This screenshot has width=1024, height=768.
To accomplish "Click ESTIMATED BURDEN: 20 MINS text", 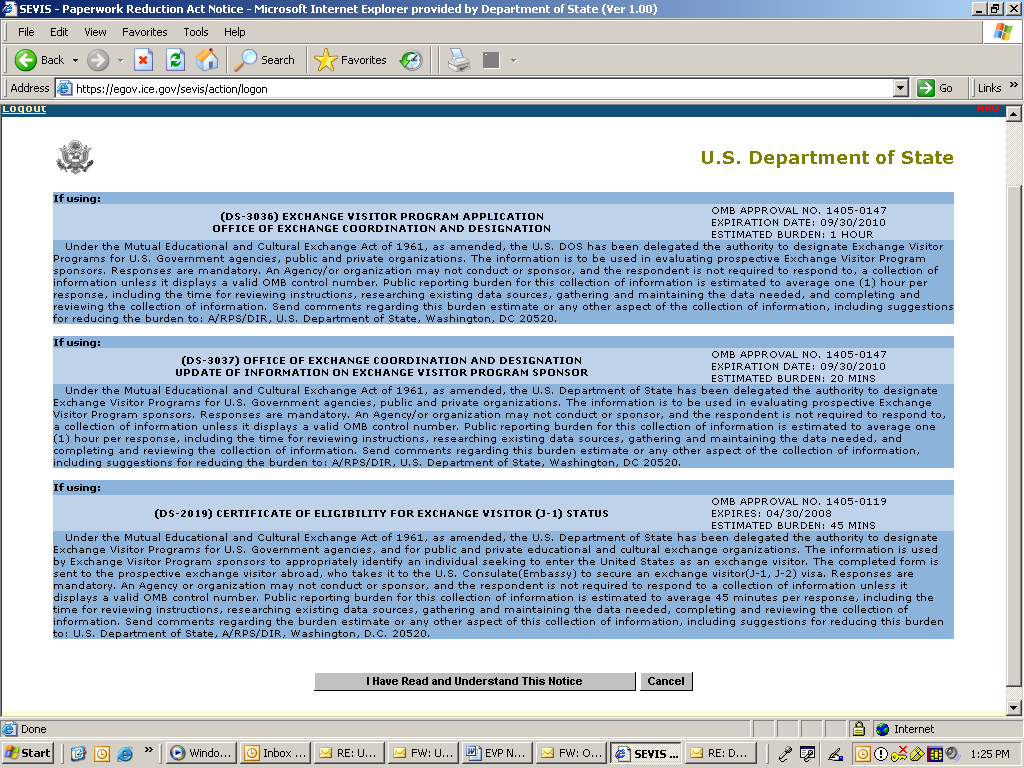I will click(793, 379).
